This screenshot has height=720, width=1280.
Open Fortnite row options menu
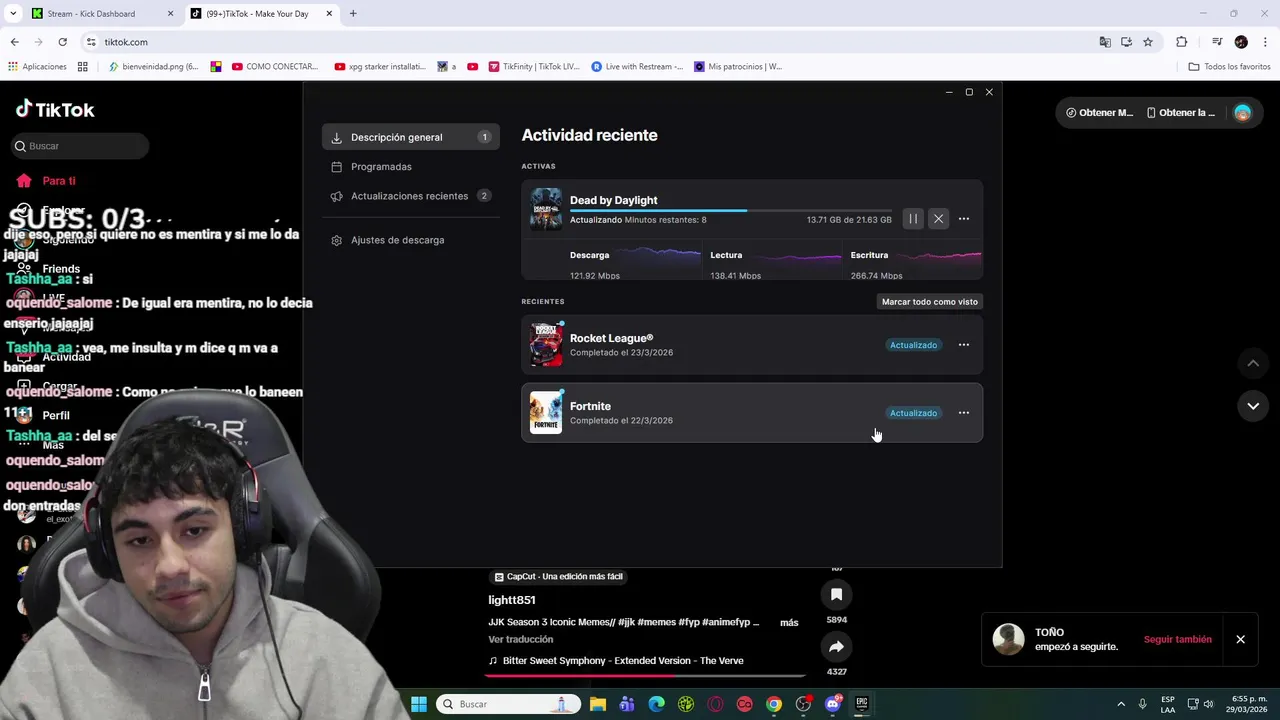click(x=964, y=413)
